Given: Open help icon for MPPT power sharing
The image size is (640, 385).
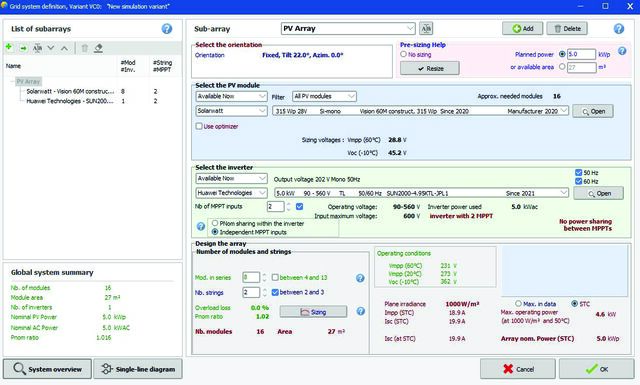Looking at the screenshot, I should (201, 226).
